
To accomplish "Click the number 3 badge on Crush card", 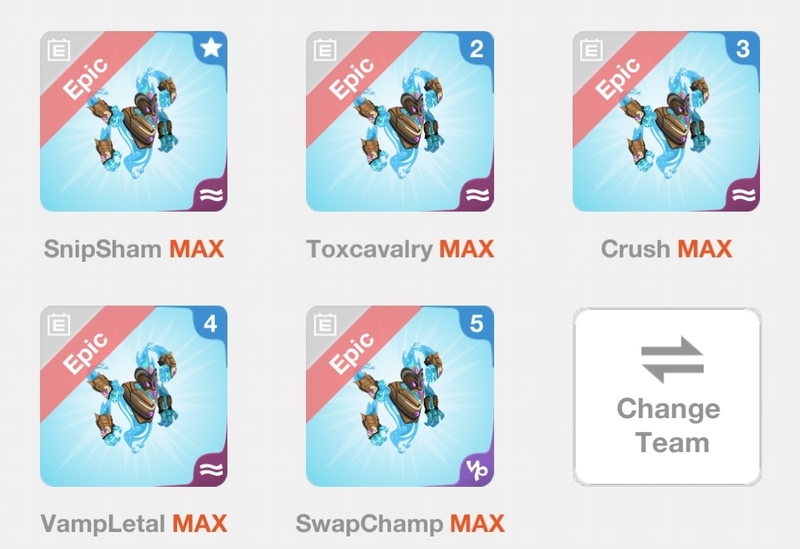I will point(743,48).
